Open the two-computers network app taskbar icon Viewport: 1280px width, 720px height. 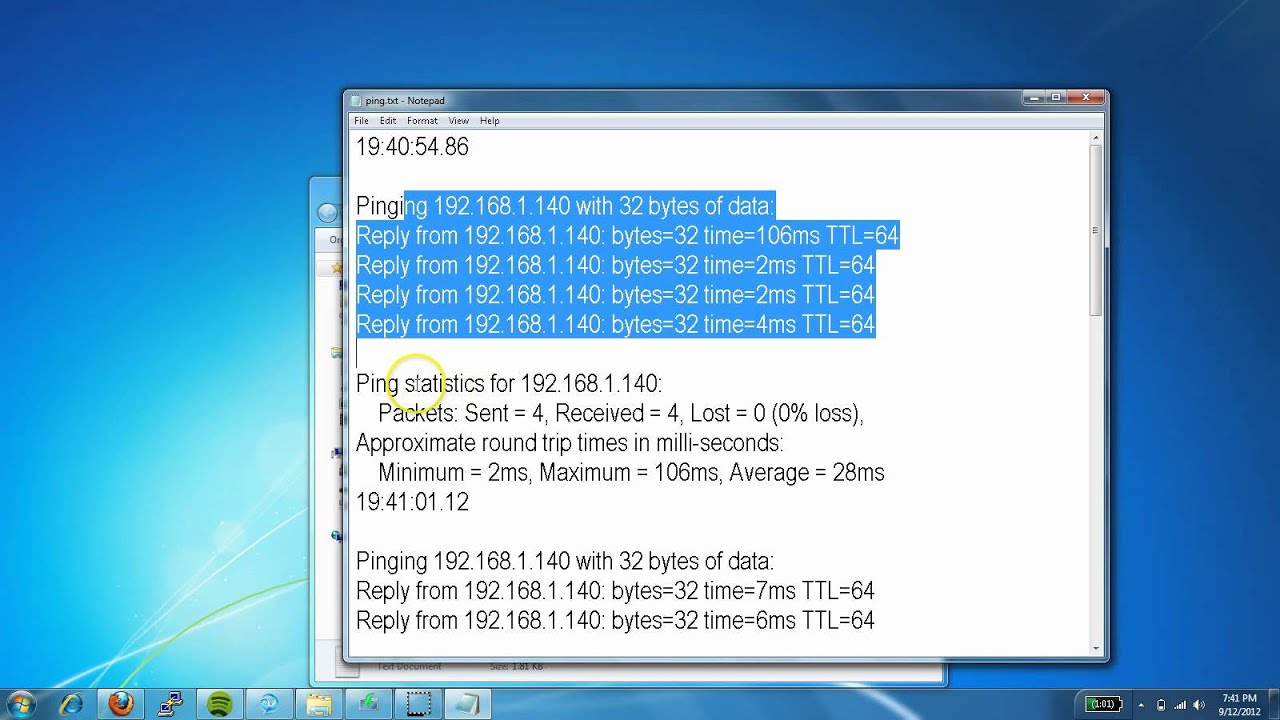point(169,704)
